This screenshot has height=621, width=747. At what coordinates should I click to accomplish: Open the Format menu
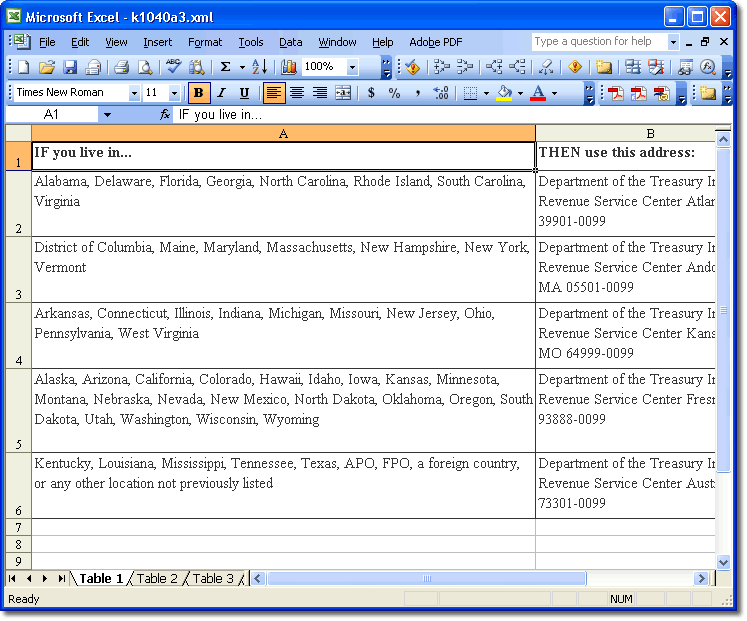click(205, 42)
